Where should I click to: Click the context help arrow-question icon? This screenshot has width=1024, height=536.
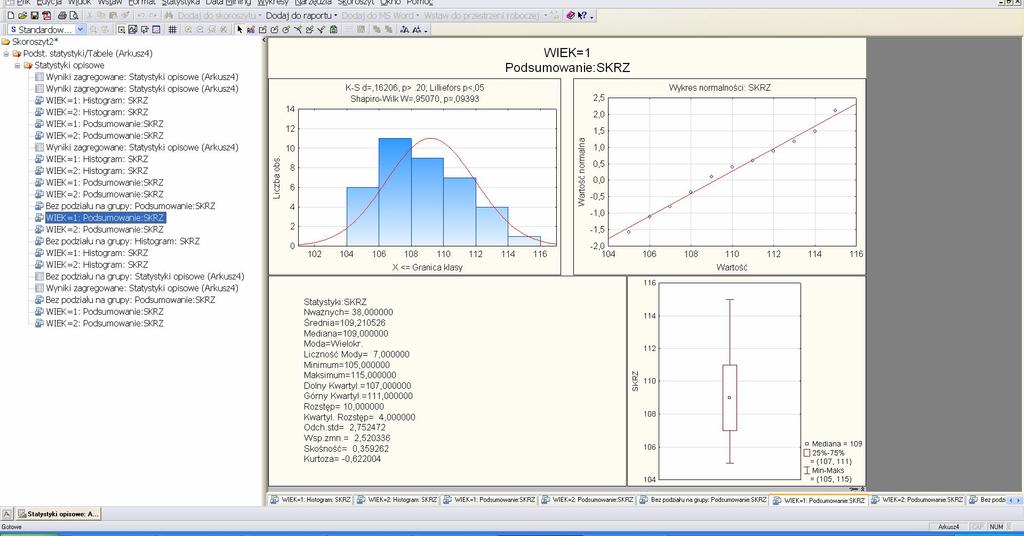(x=583, y=15)
